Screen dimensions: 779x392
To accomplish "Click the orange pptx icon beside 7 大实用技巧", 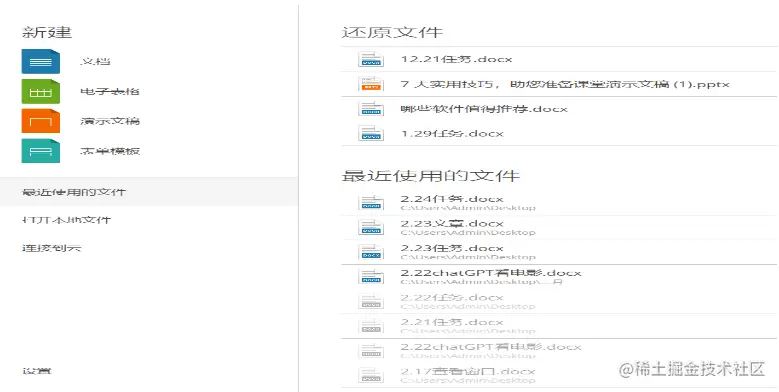I will click(x=371, y=84).
